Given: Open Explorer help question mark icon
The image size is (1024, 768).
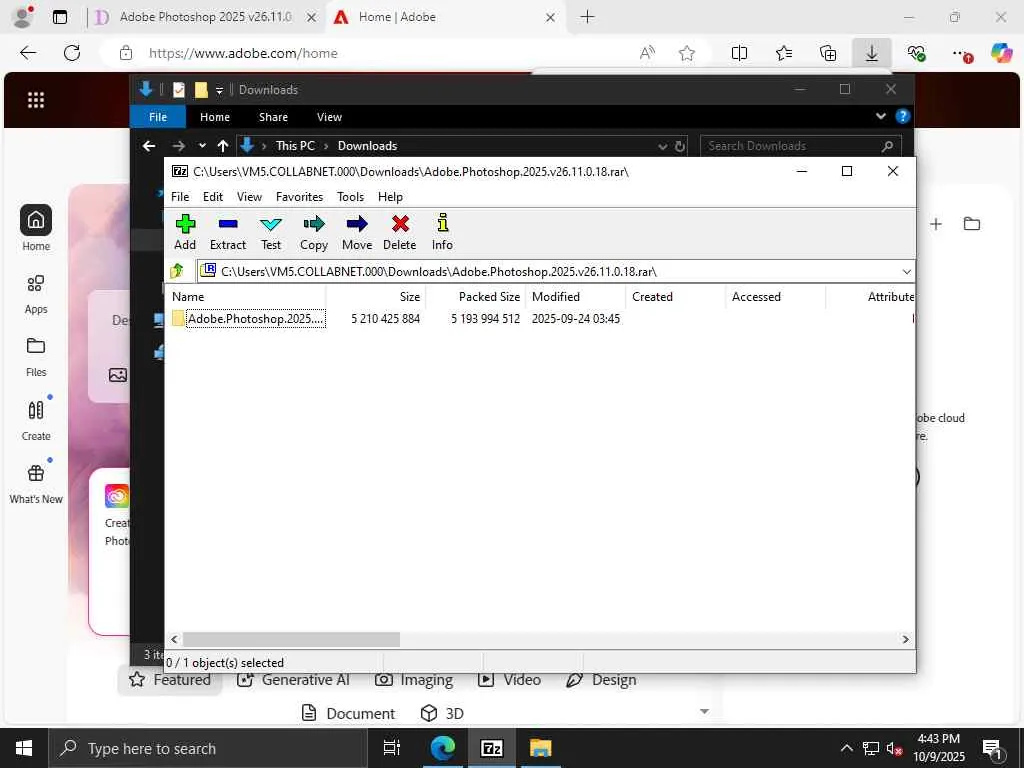Looking at the screenshot, I should 903,116.
